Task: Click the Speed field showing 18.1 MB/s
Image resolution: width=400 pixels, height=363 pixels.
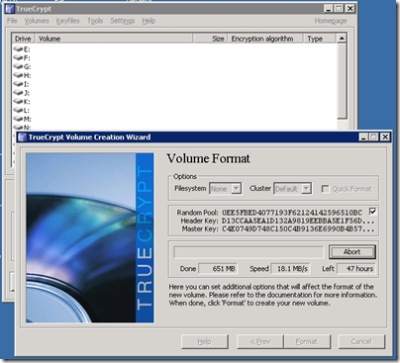Action: (x=290, y=269)
